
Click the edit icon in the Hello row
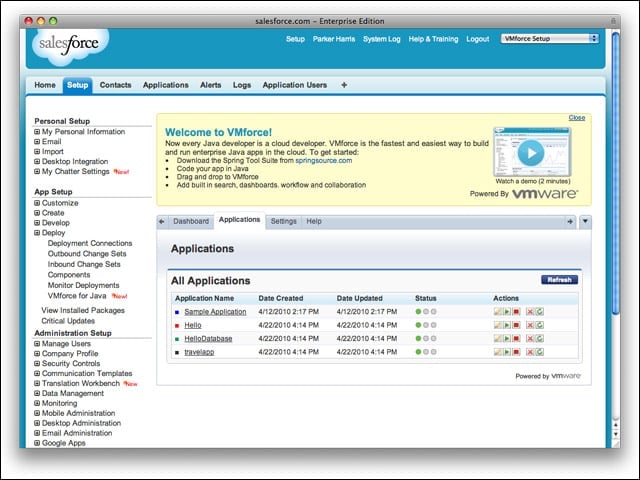click(498, 325)
